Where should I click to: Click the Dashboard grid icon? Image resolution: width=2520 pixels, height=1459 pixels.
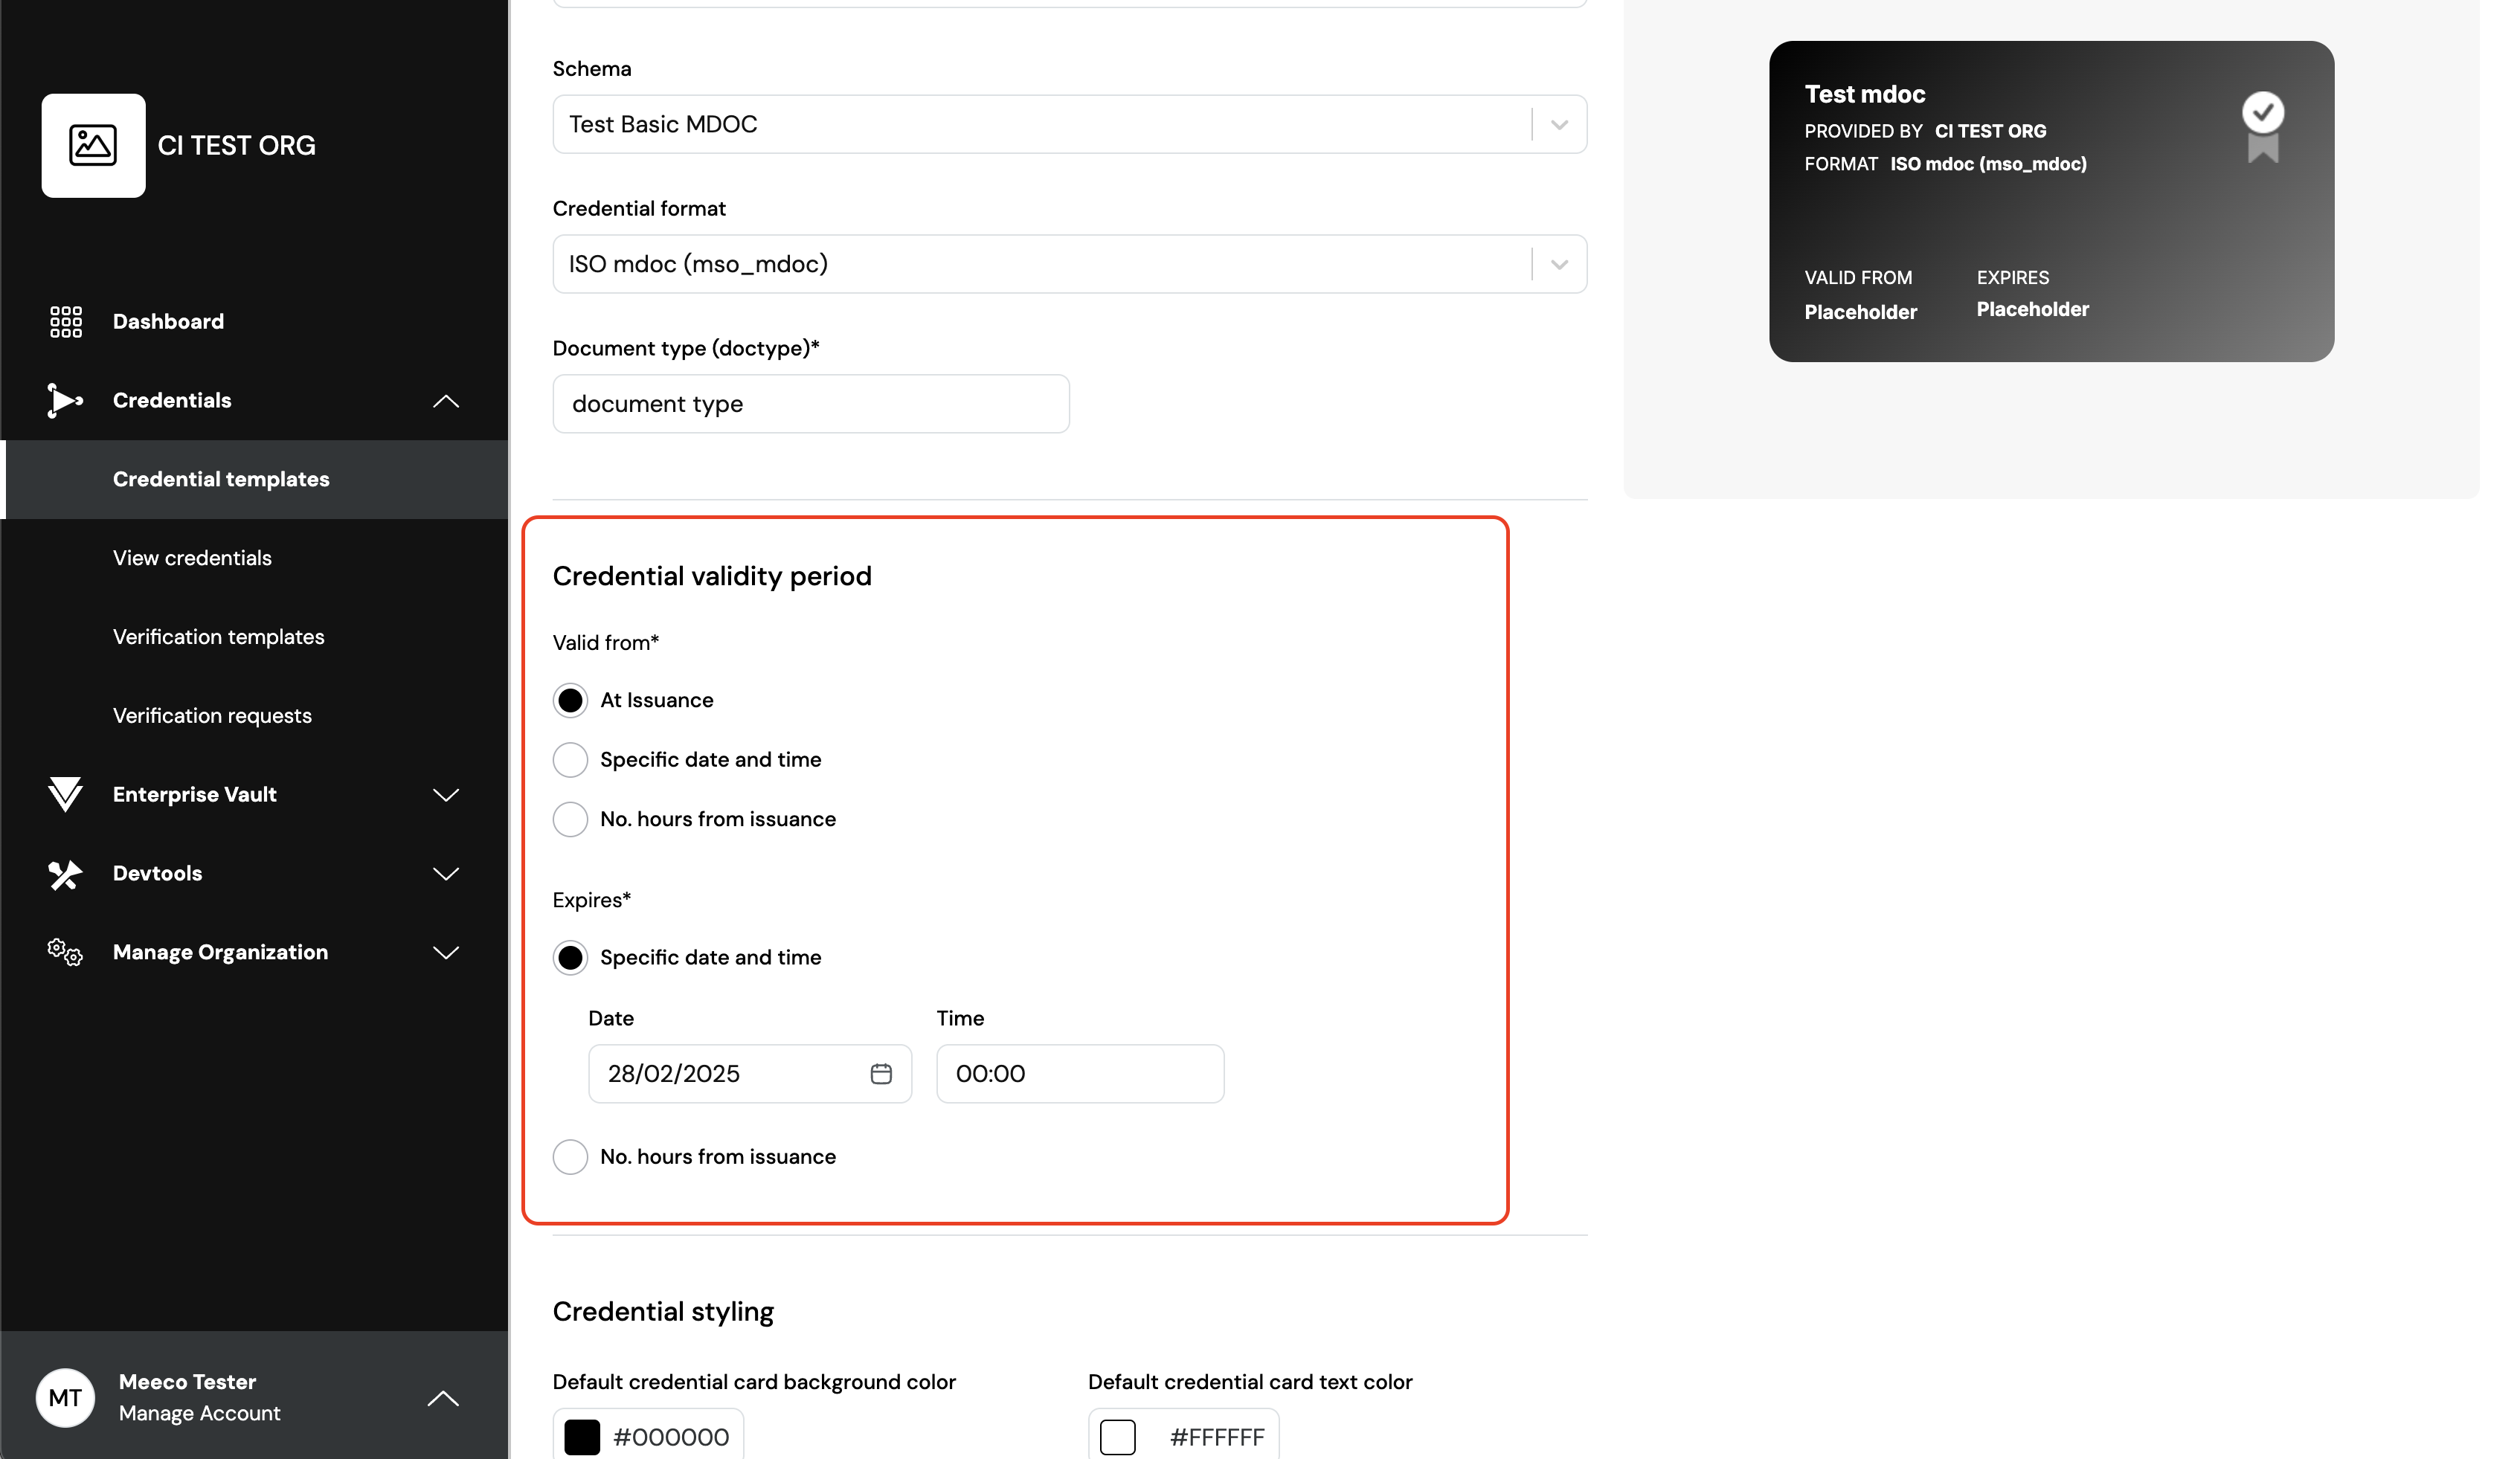(x=66, y=322)
